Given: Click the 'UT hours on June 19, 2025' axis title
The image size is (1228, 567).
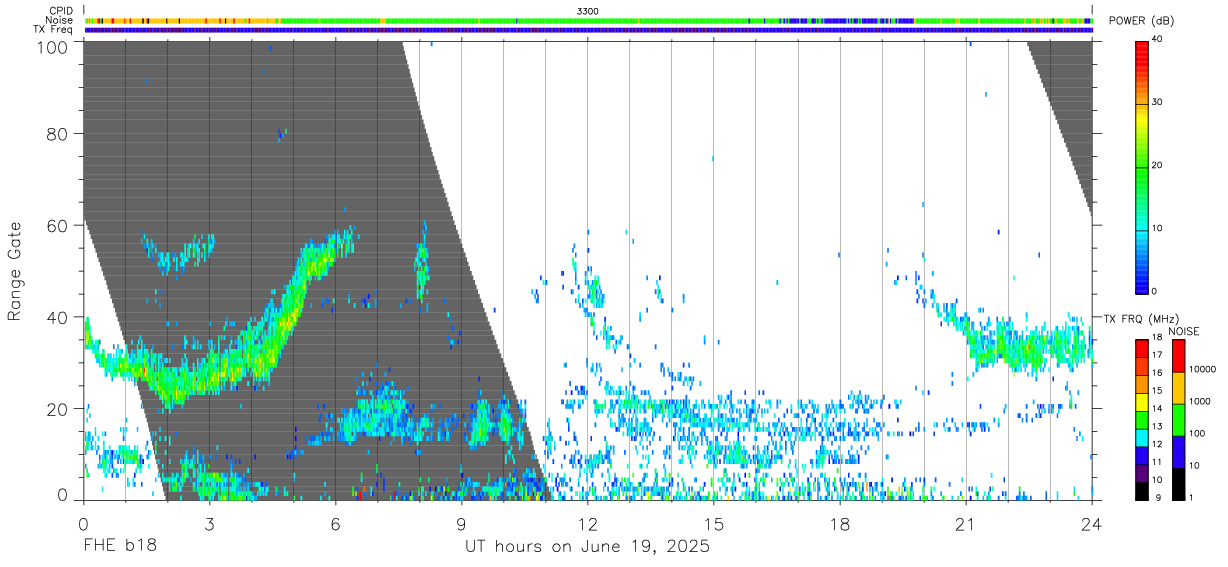Looking at the screenshot, I should [x=587, y=547].
